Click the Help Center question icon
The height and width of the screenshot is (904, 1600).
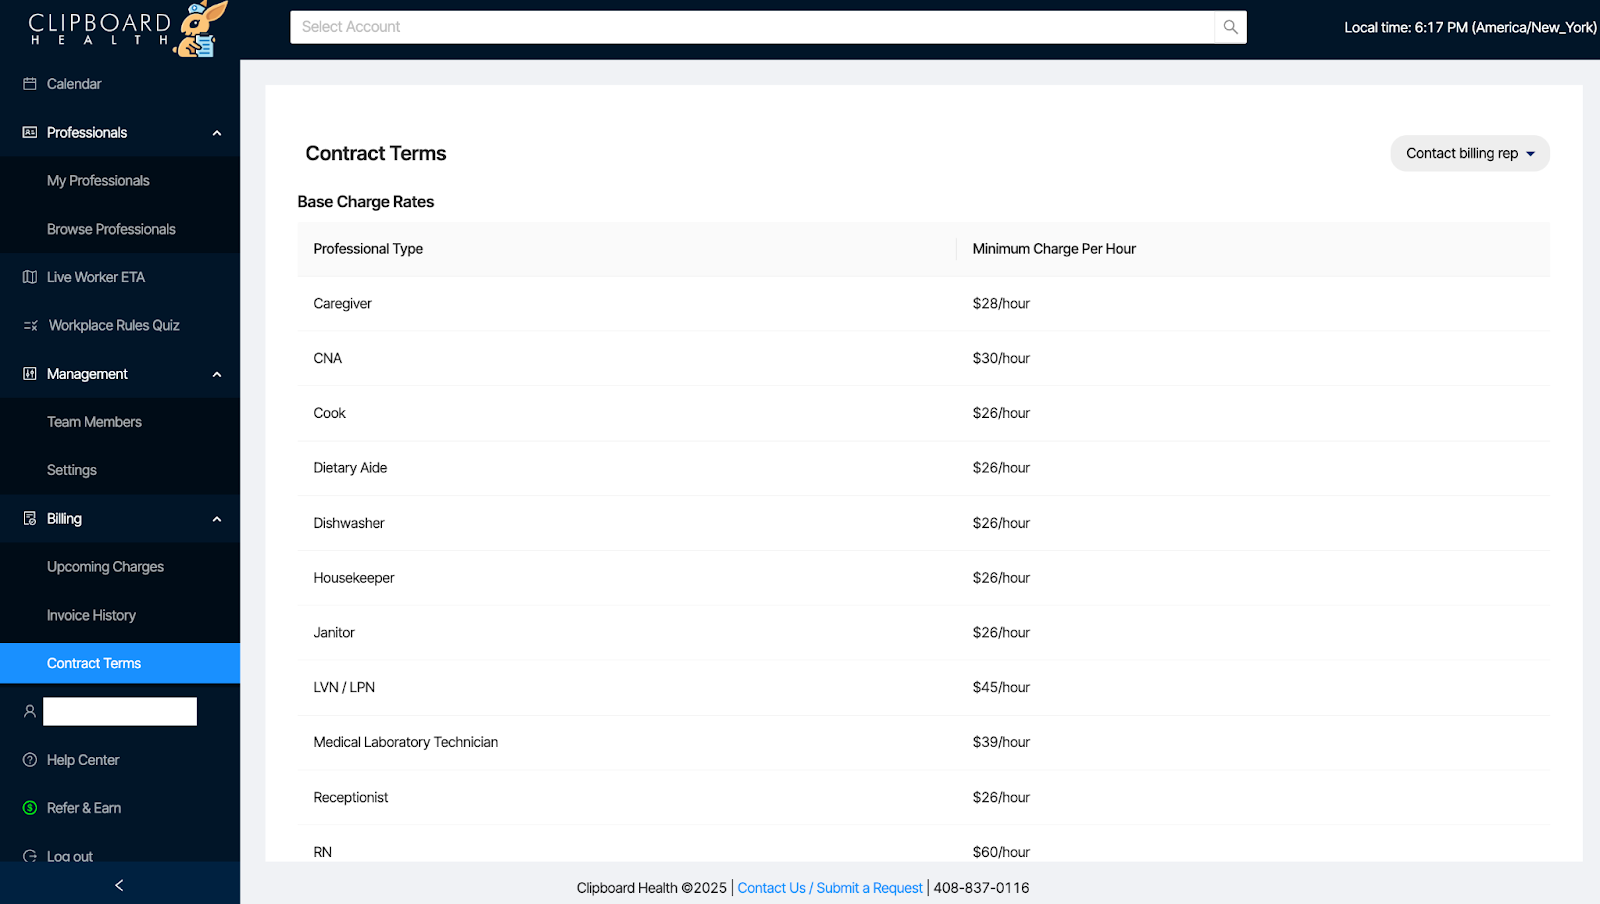(30, 760)
